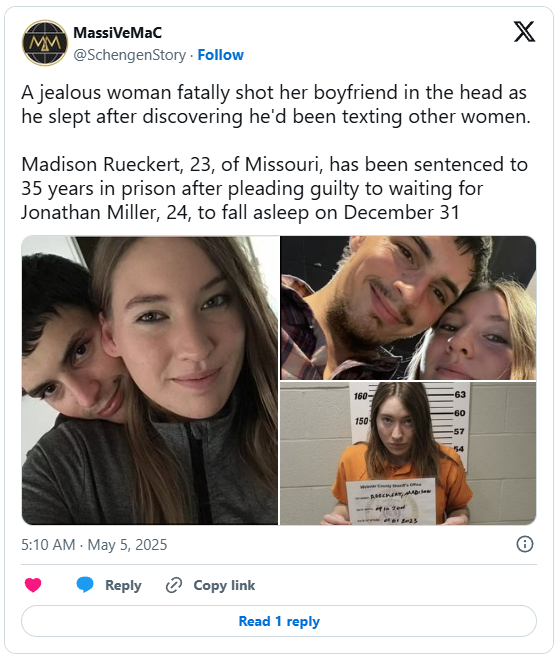Open the MassiVeMaC profile avatar

[45, 43]
